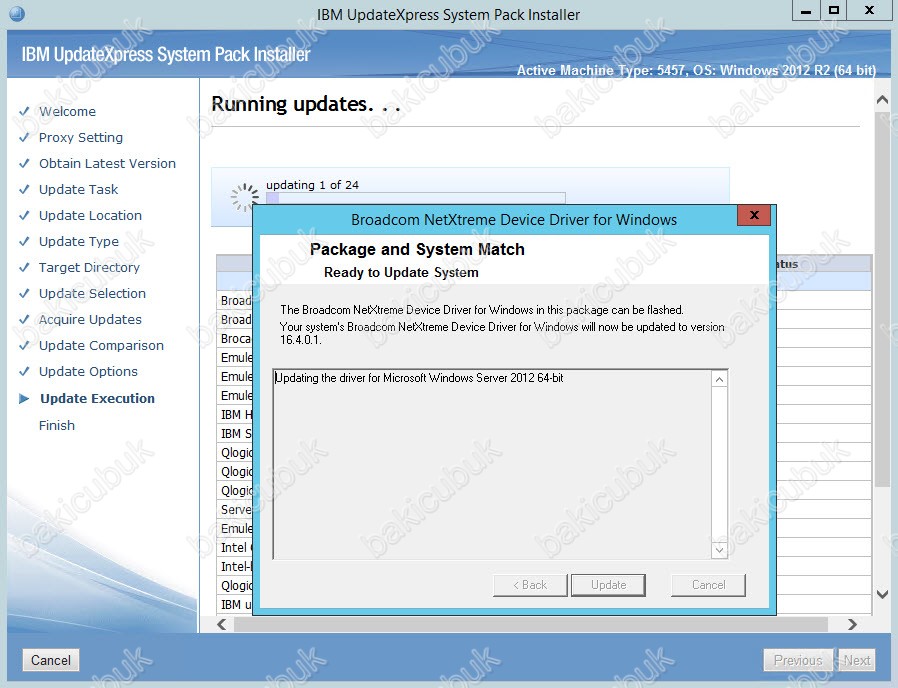The height and width of the screenshot is (688, 898).
Task: Select the Update Comparison step
Action: [101, 345]
